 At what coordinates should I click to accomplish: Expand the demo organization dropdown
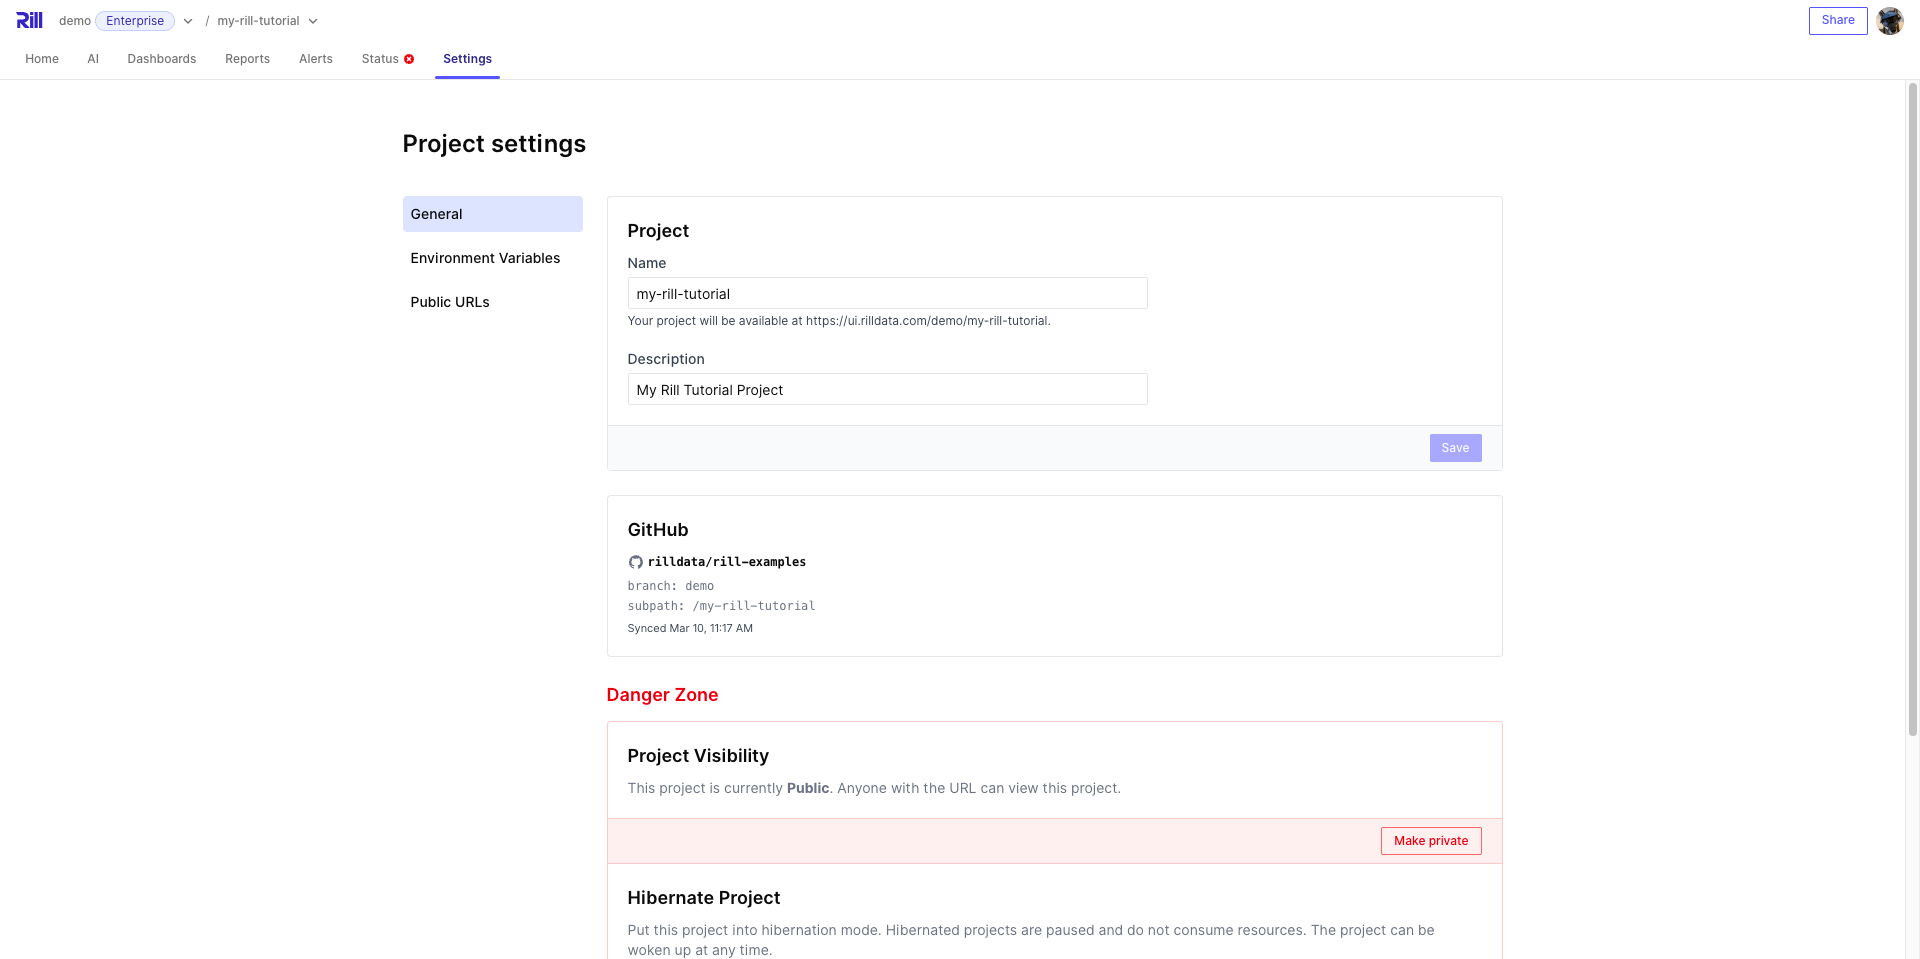point(188,20)
